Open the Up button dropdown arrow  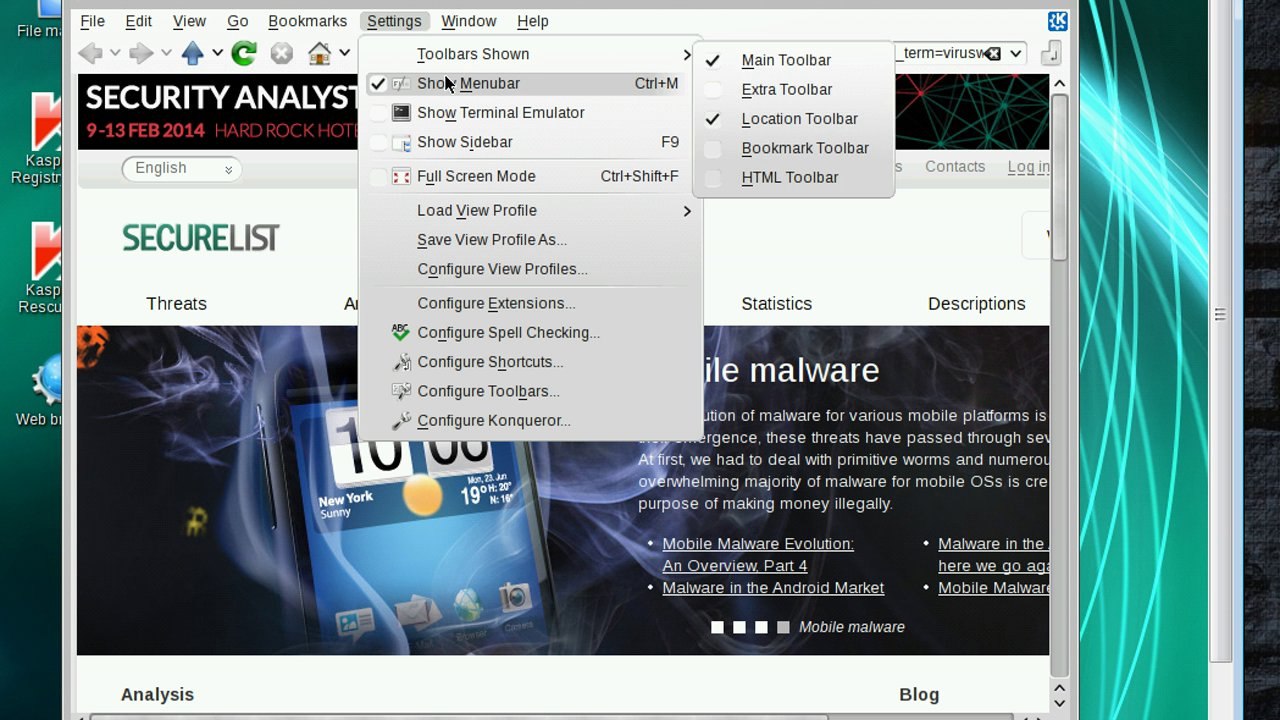[x=216, y=53]
